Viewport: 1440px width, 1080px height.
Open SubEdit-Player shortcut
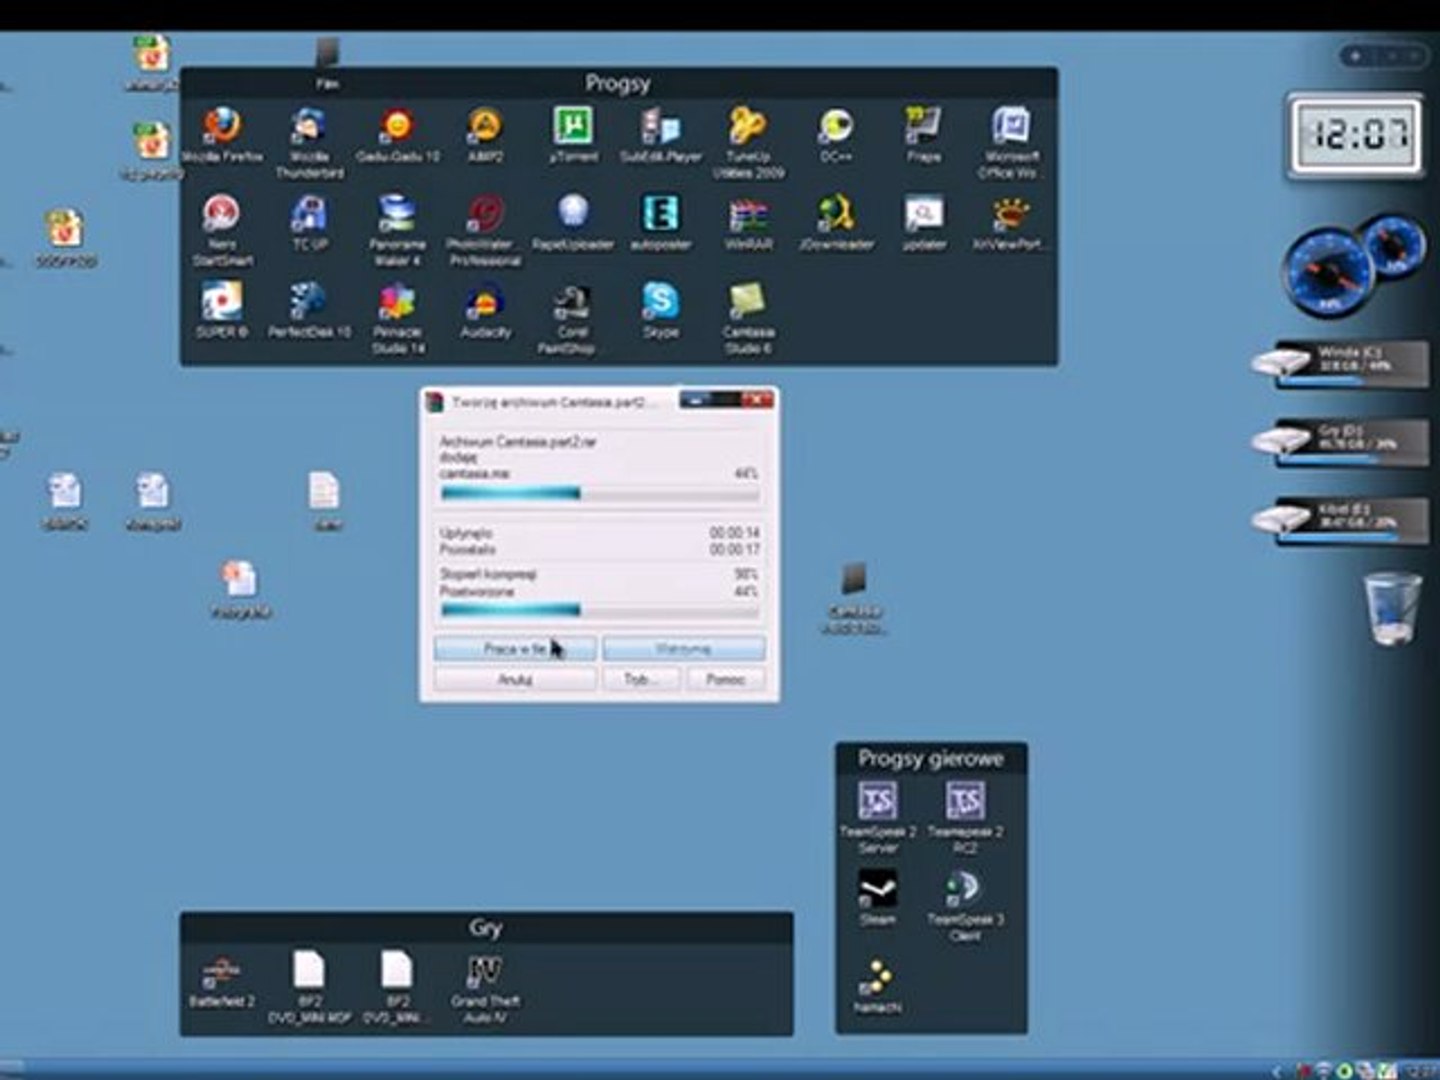660,135
